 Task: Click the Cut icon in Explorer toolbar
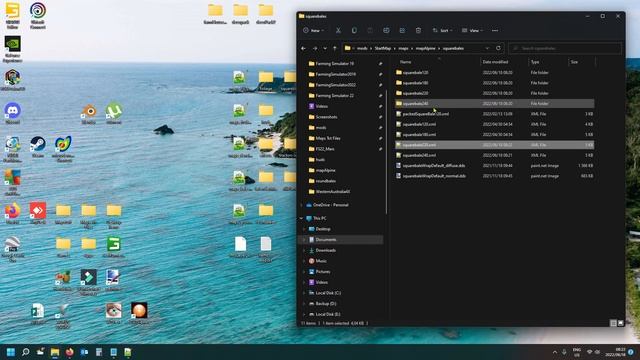[x=338, y=31]
